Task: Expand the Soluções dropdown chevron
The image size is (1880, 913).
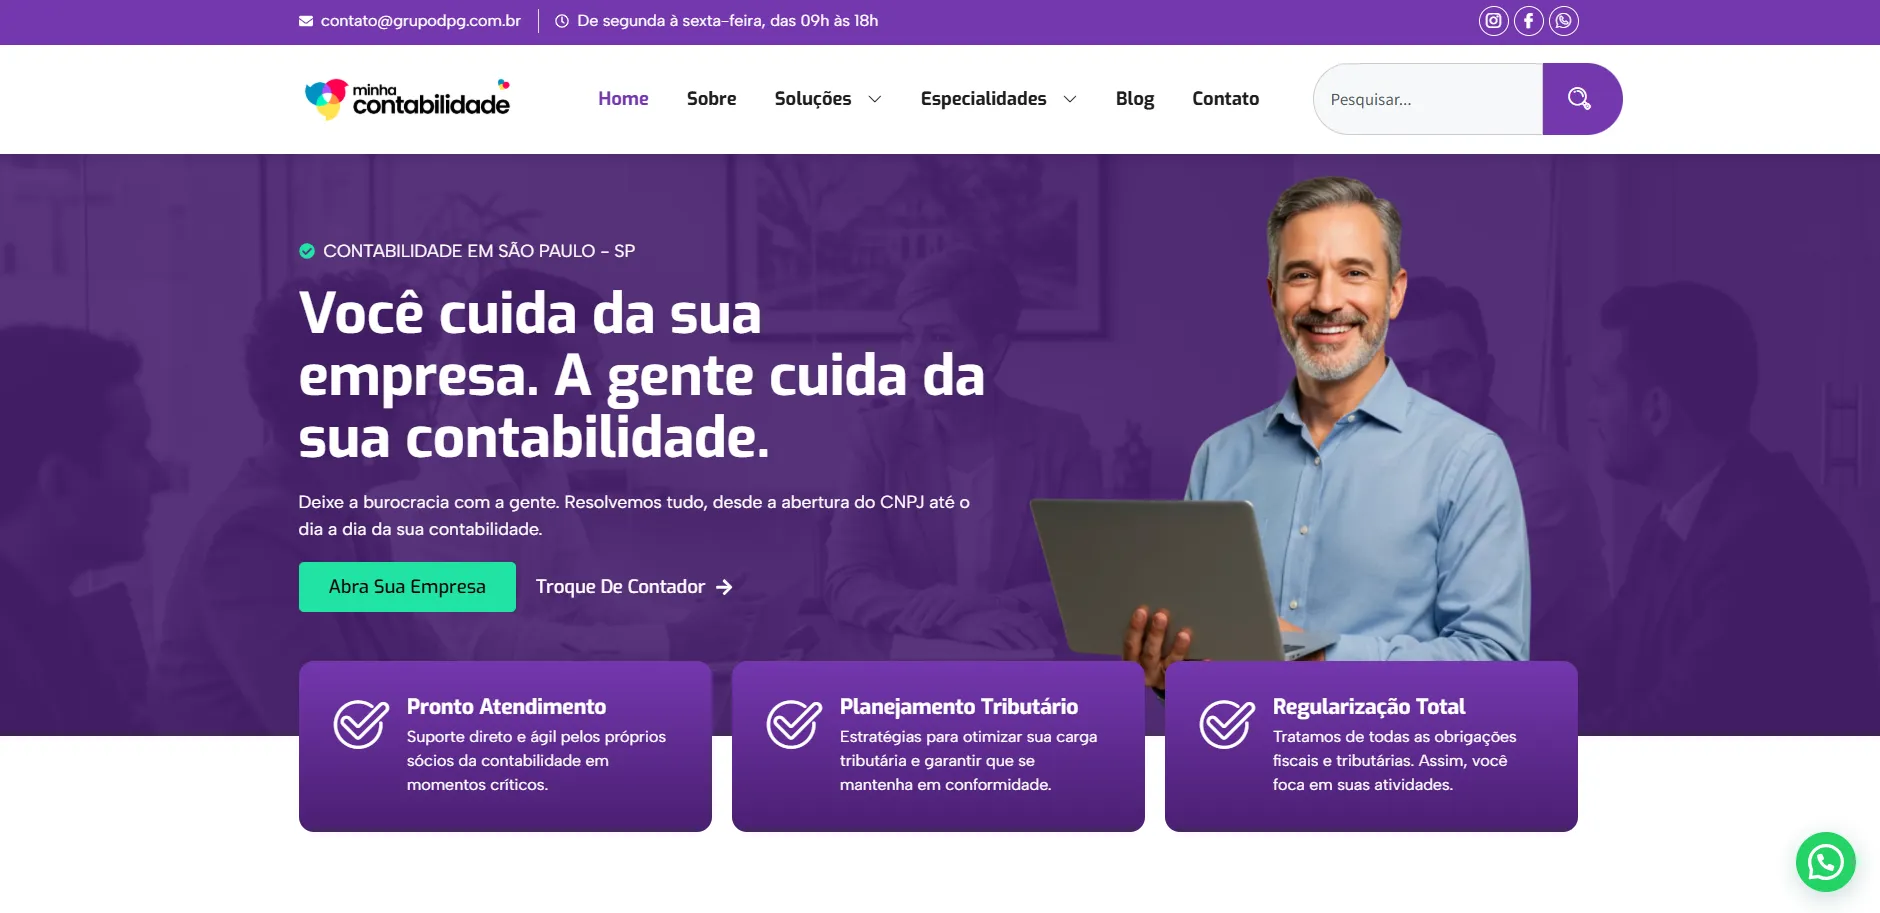Action: coord(875,99)
